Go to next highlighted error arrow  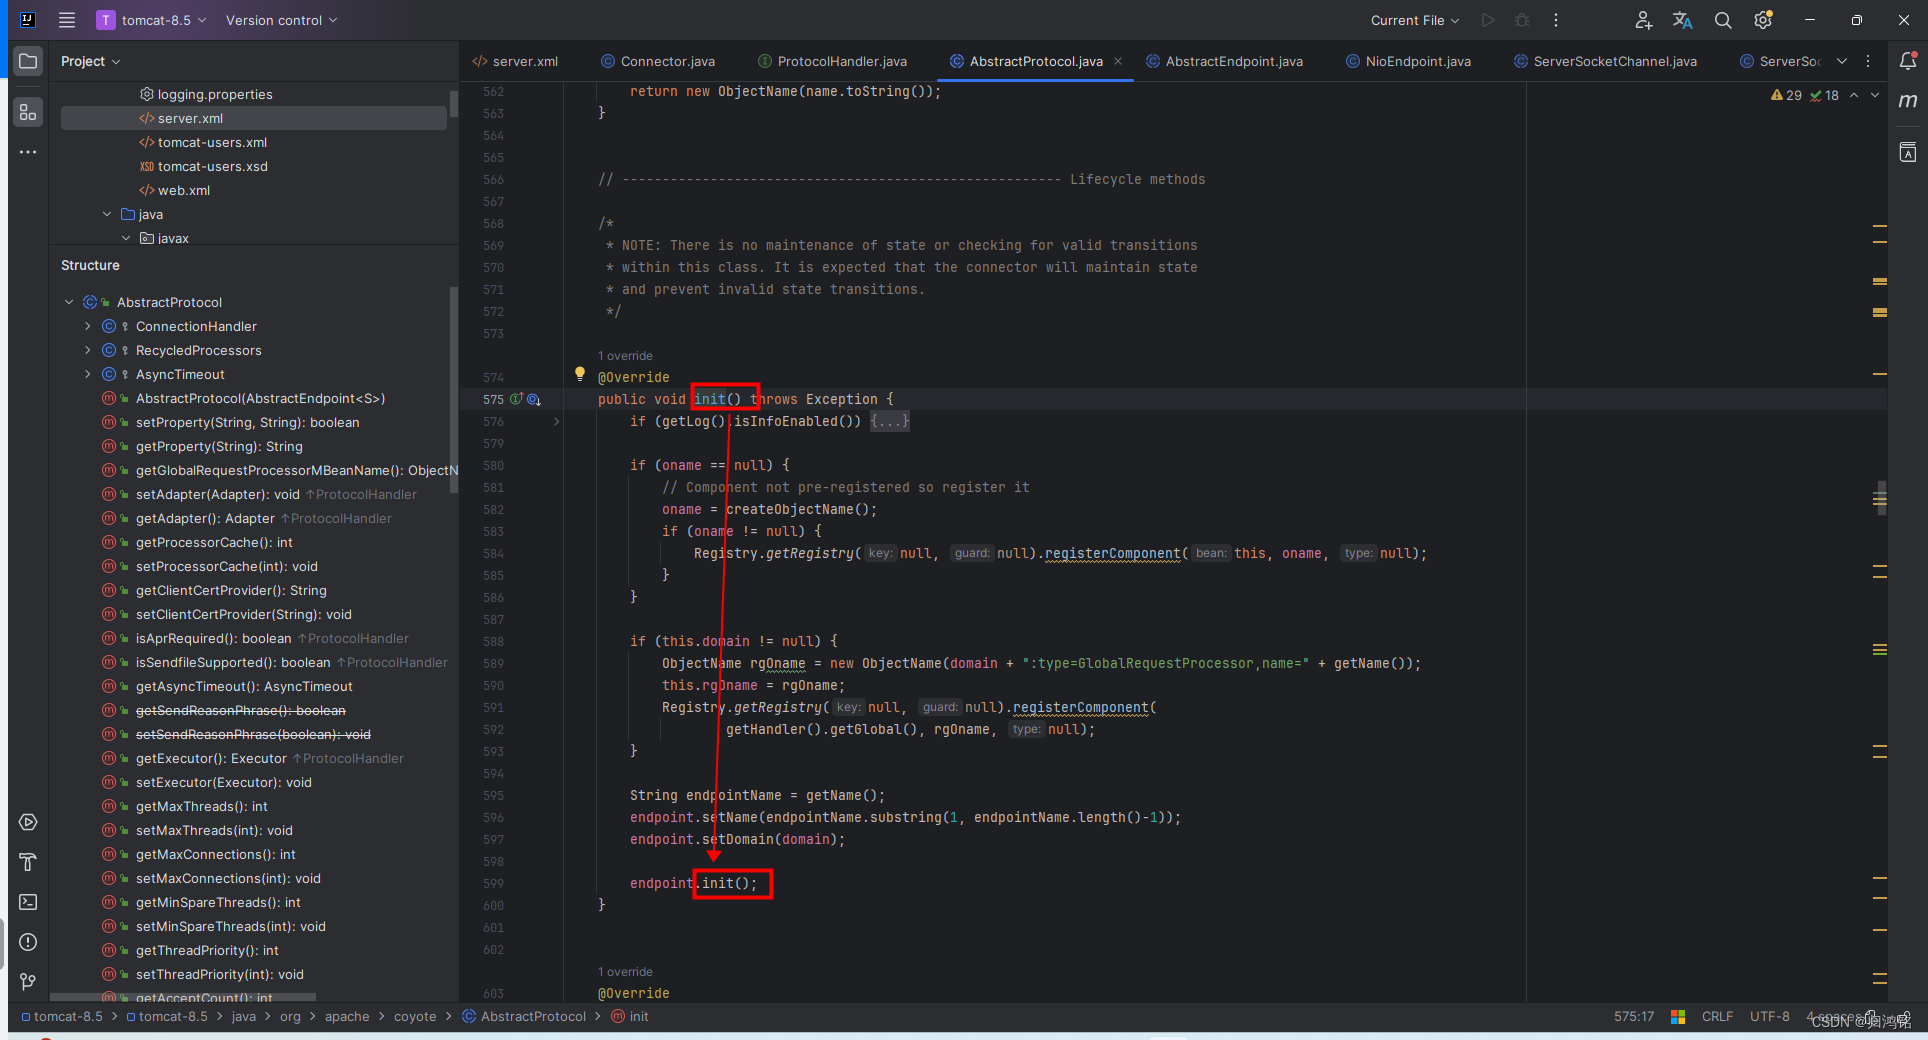click(1875, 95)
